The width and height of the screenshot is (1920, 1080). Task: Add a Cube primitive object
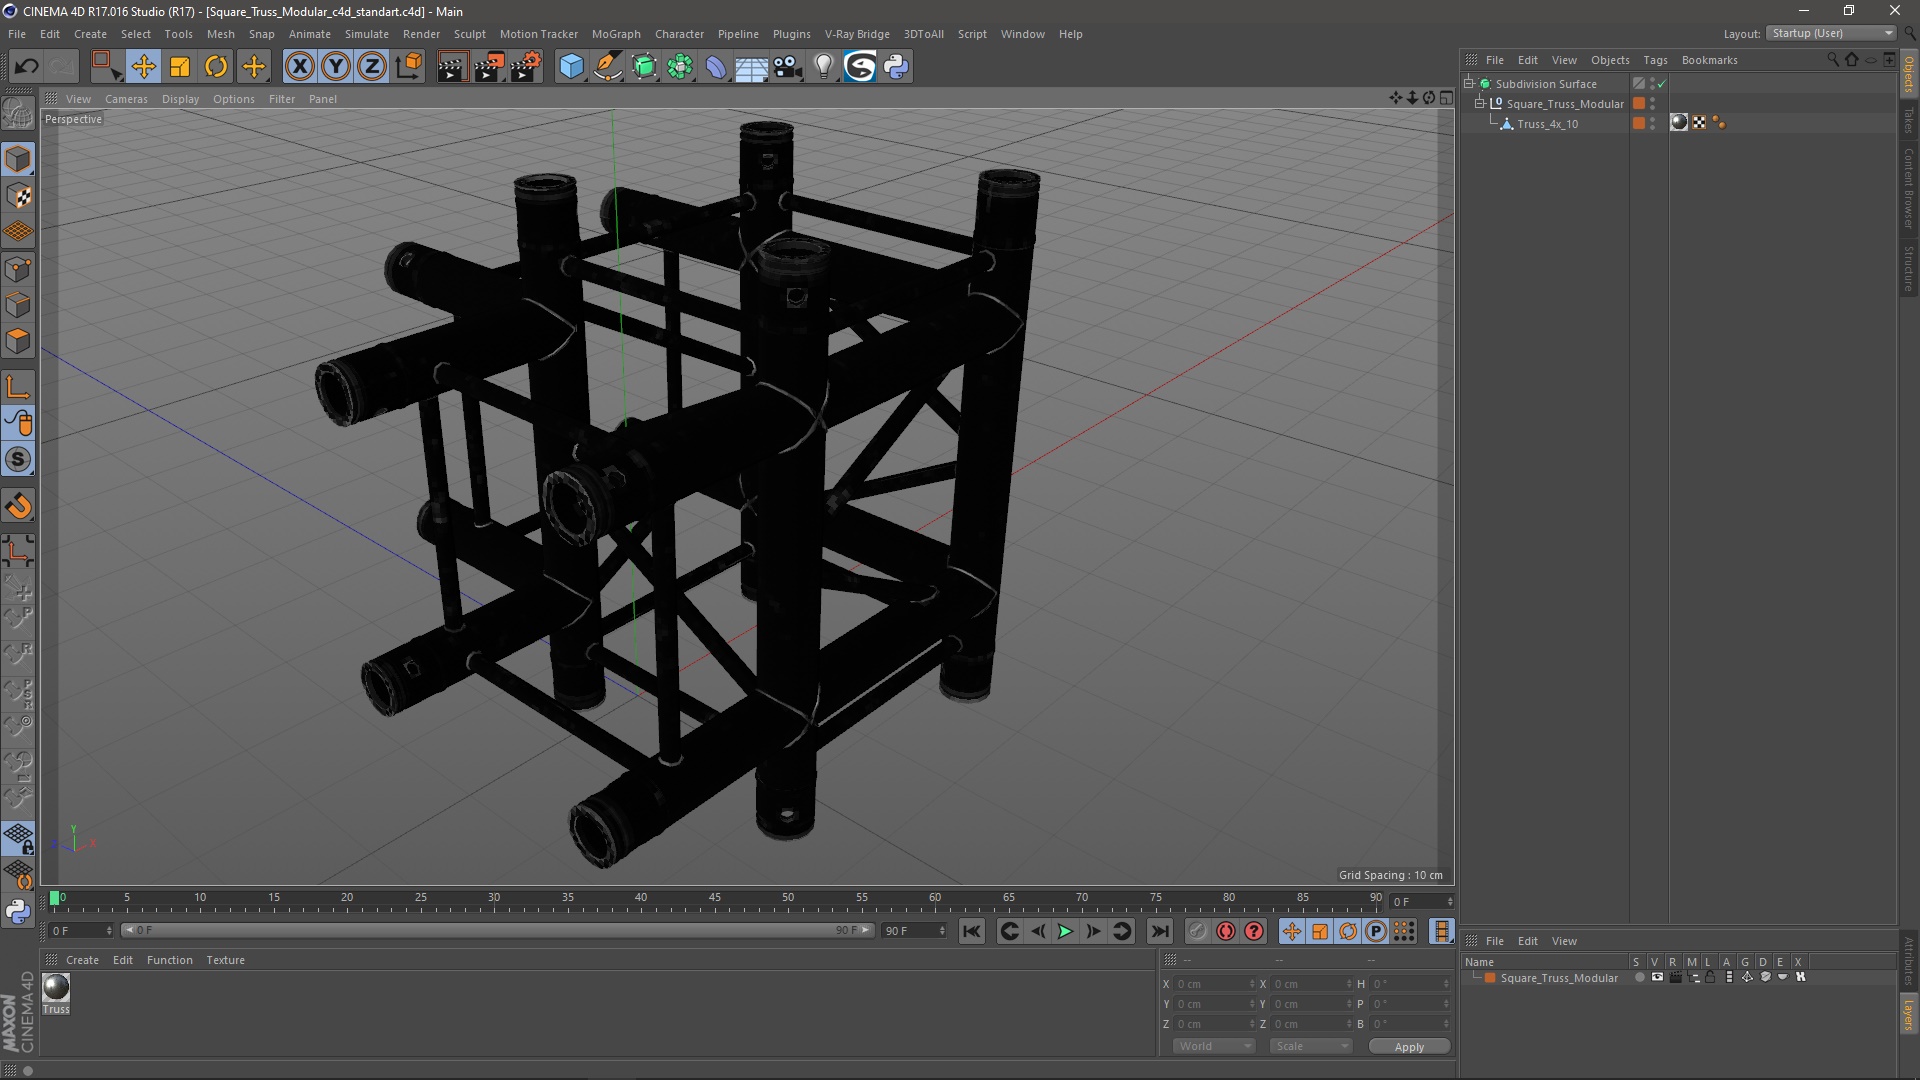(571, 67)
